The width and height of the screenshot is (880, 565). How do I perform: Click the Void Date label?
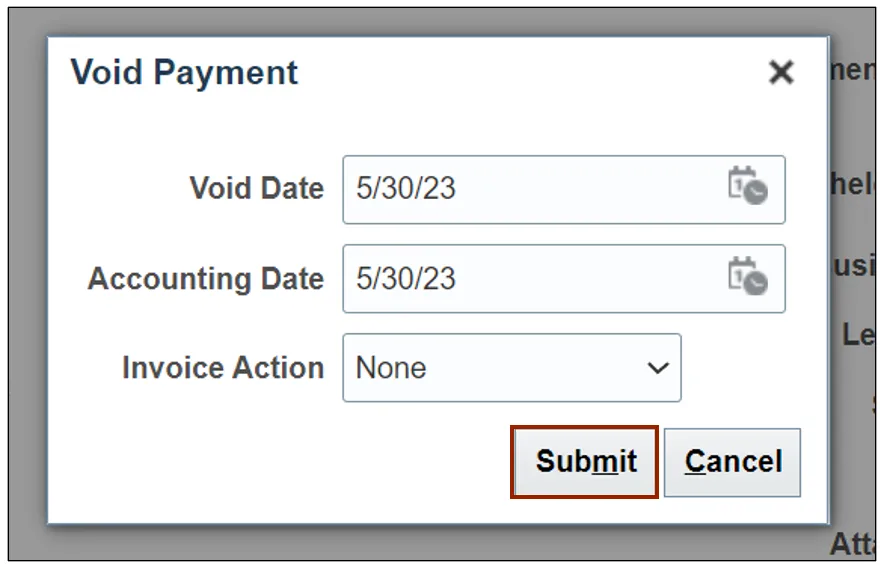(x=256, y=188)
